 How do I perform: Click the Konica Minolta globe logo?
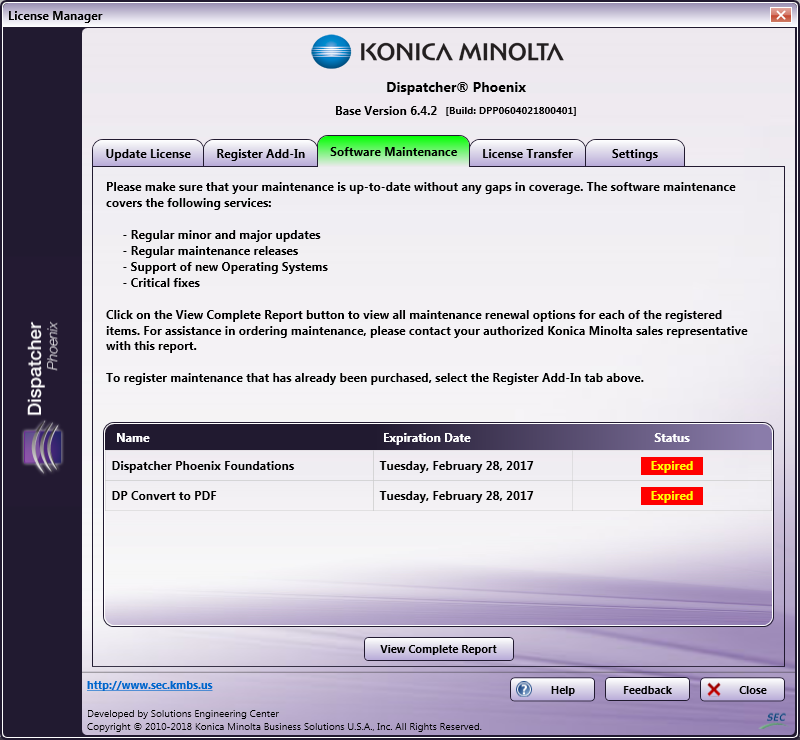coord(331,52)
